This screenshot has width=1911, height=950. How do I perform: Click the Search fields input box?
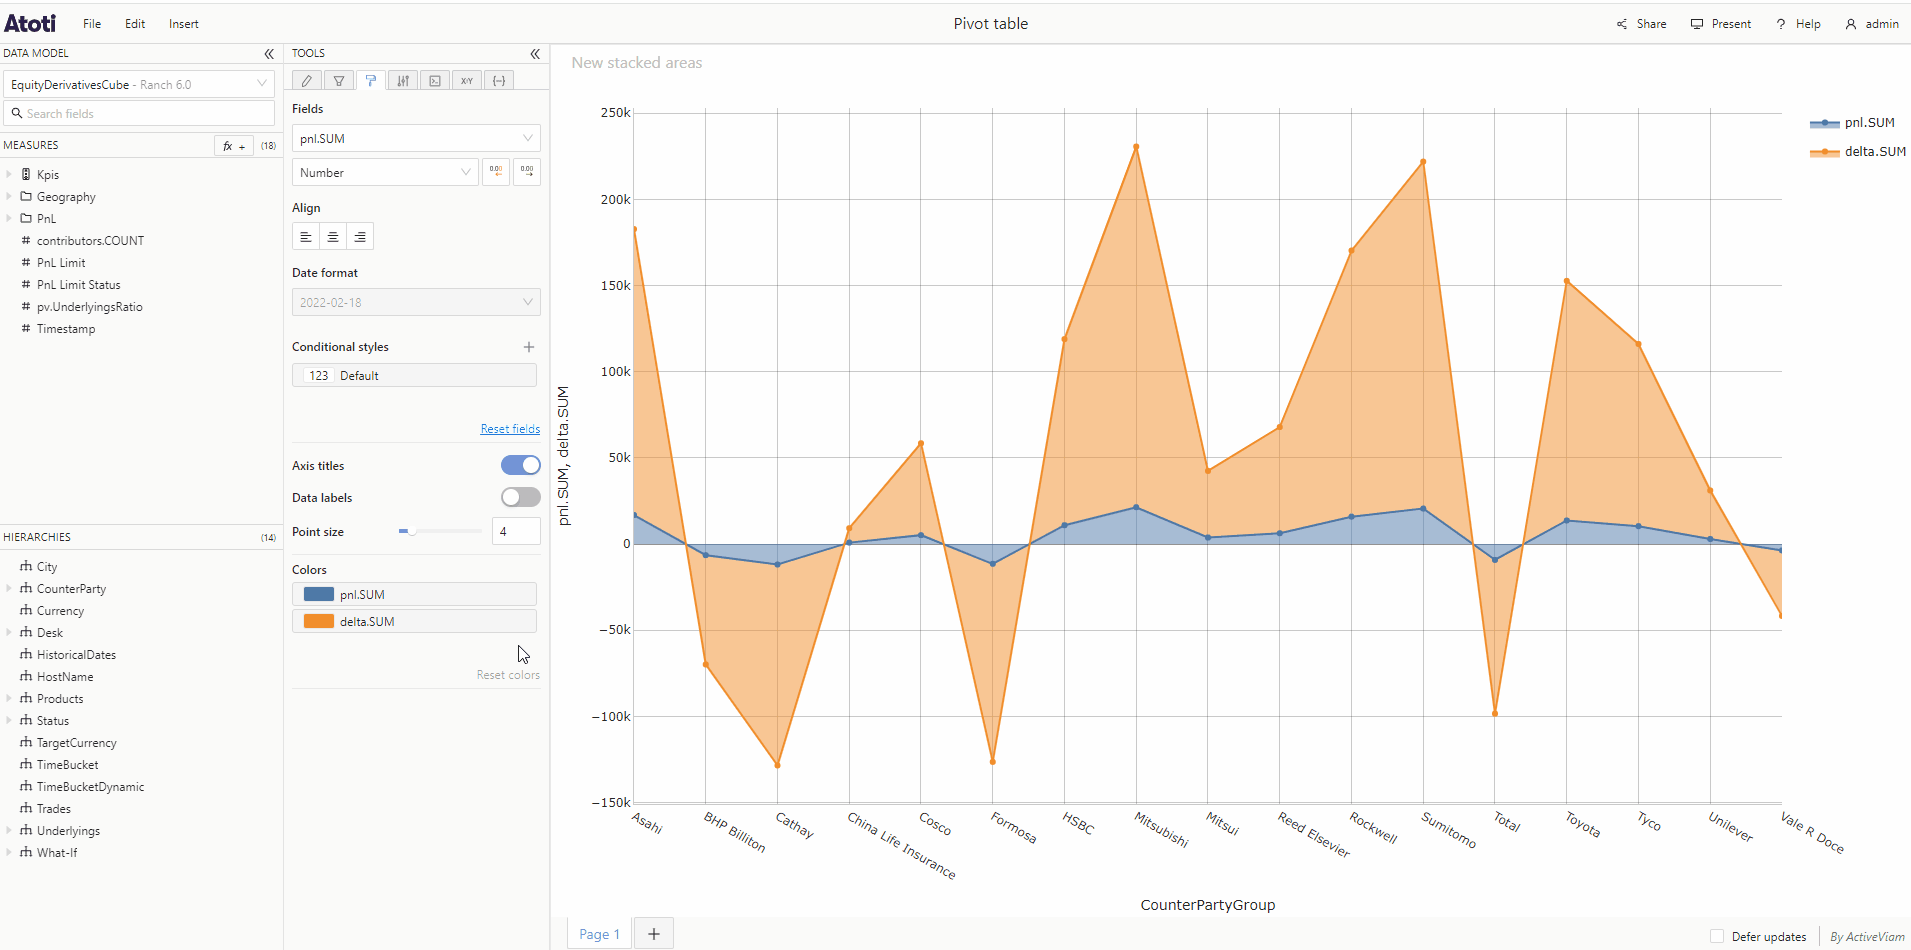point(139,113)
